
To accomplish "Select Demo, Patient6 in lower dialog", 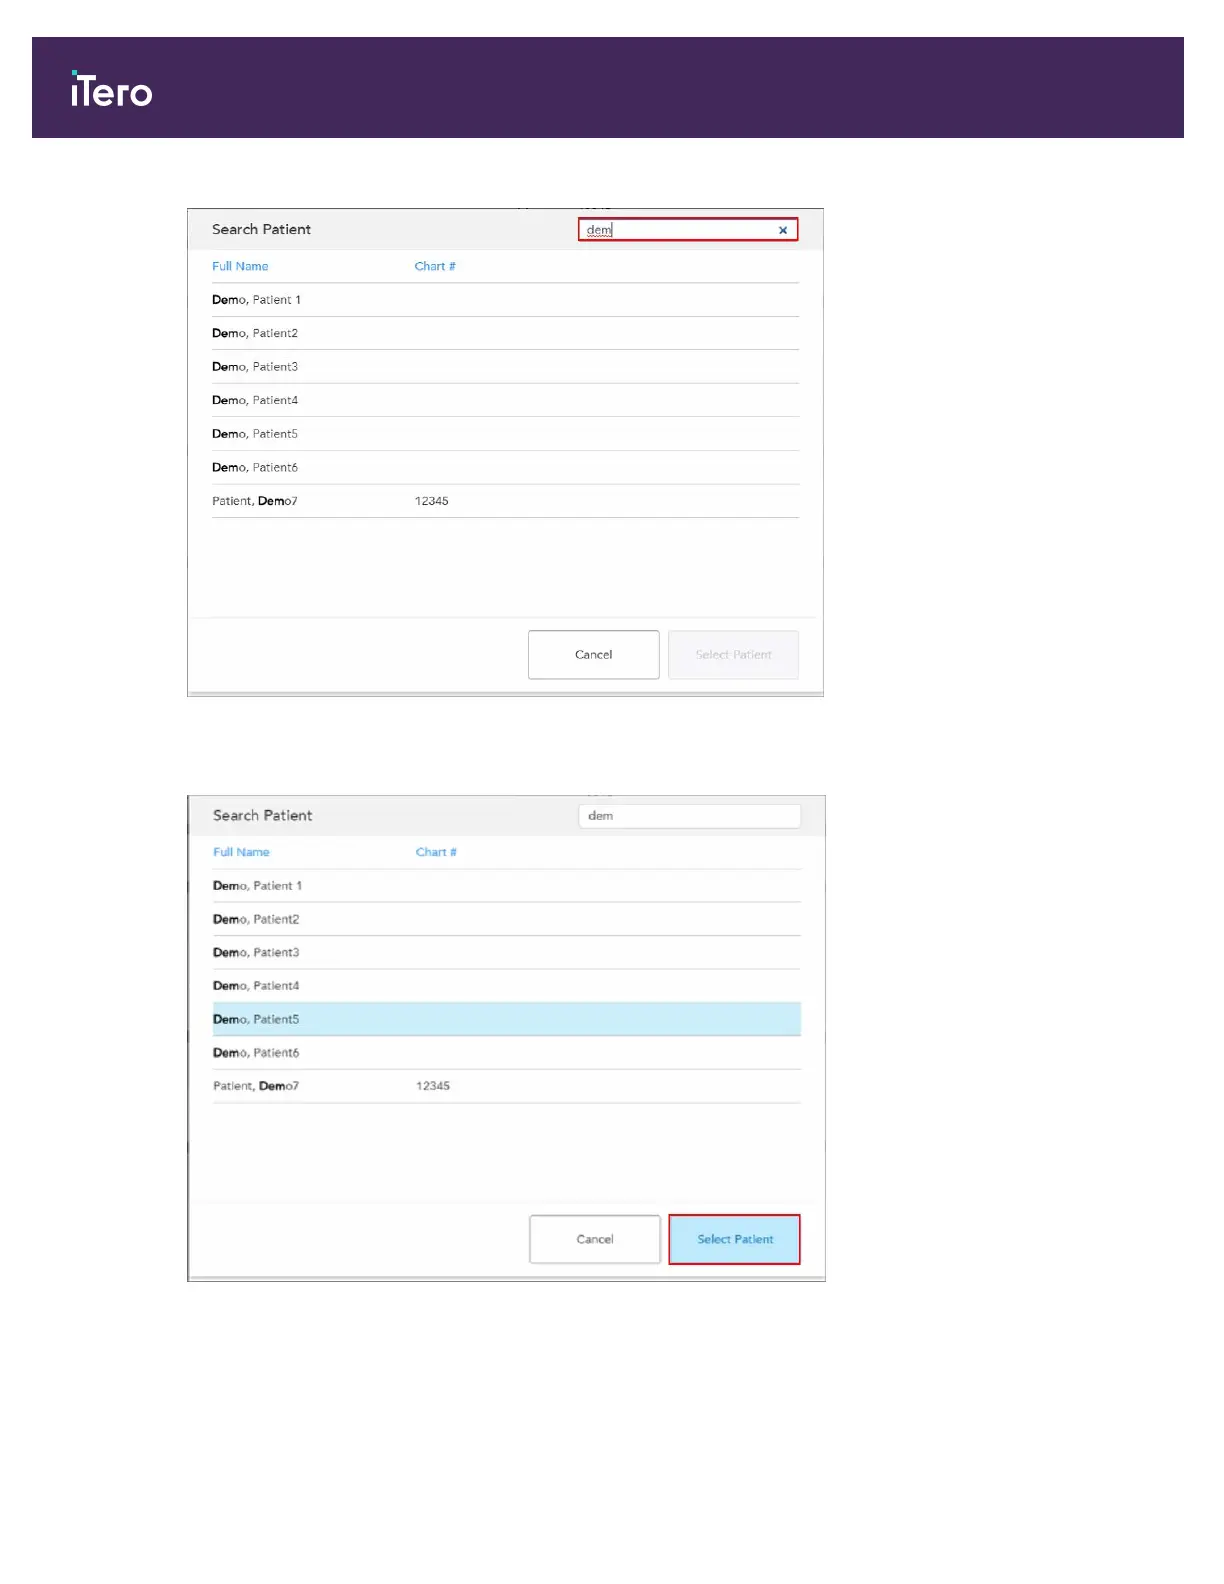I will coord(507,1053).
